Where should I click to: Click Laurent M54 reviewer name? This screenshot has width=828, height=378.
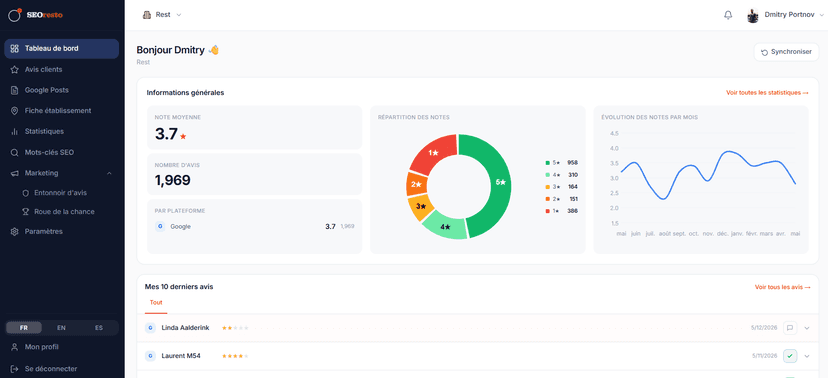181,356
